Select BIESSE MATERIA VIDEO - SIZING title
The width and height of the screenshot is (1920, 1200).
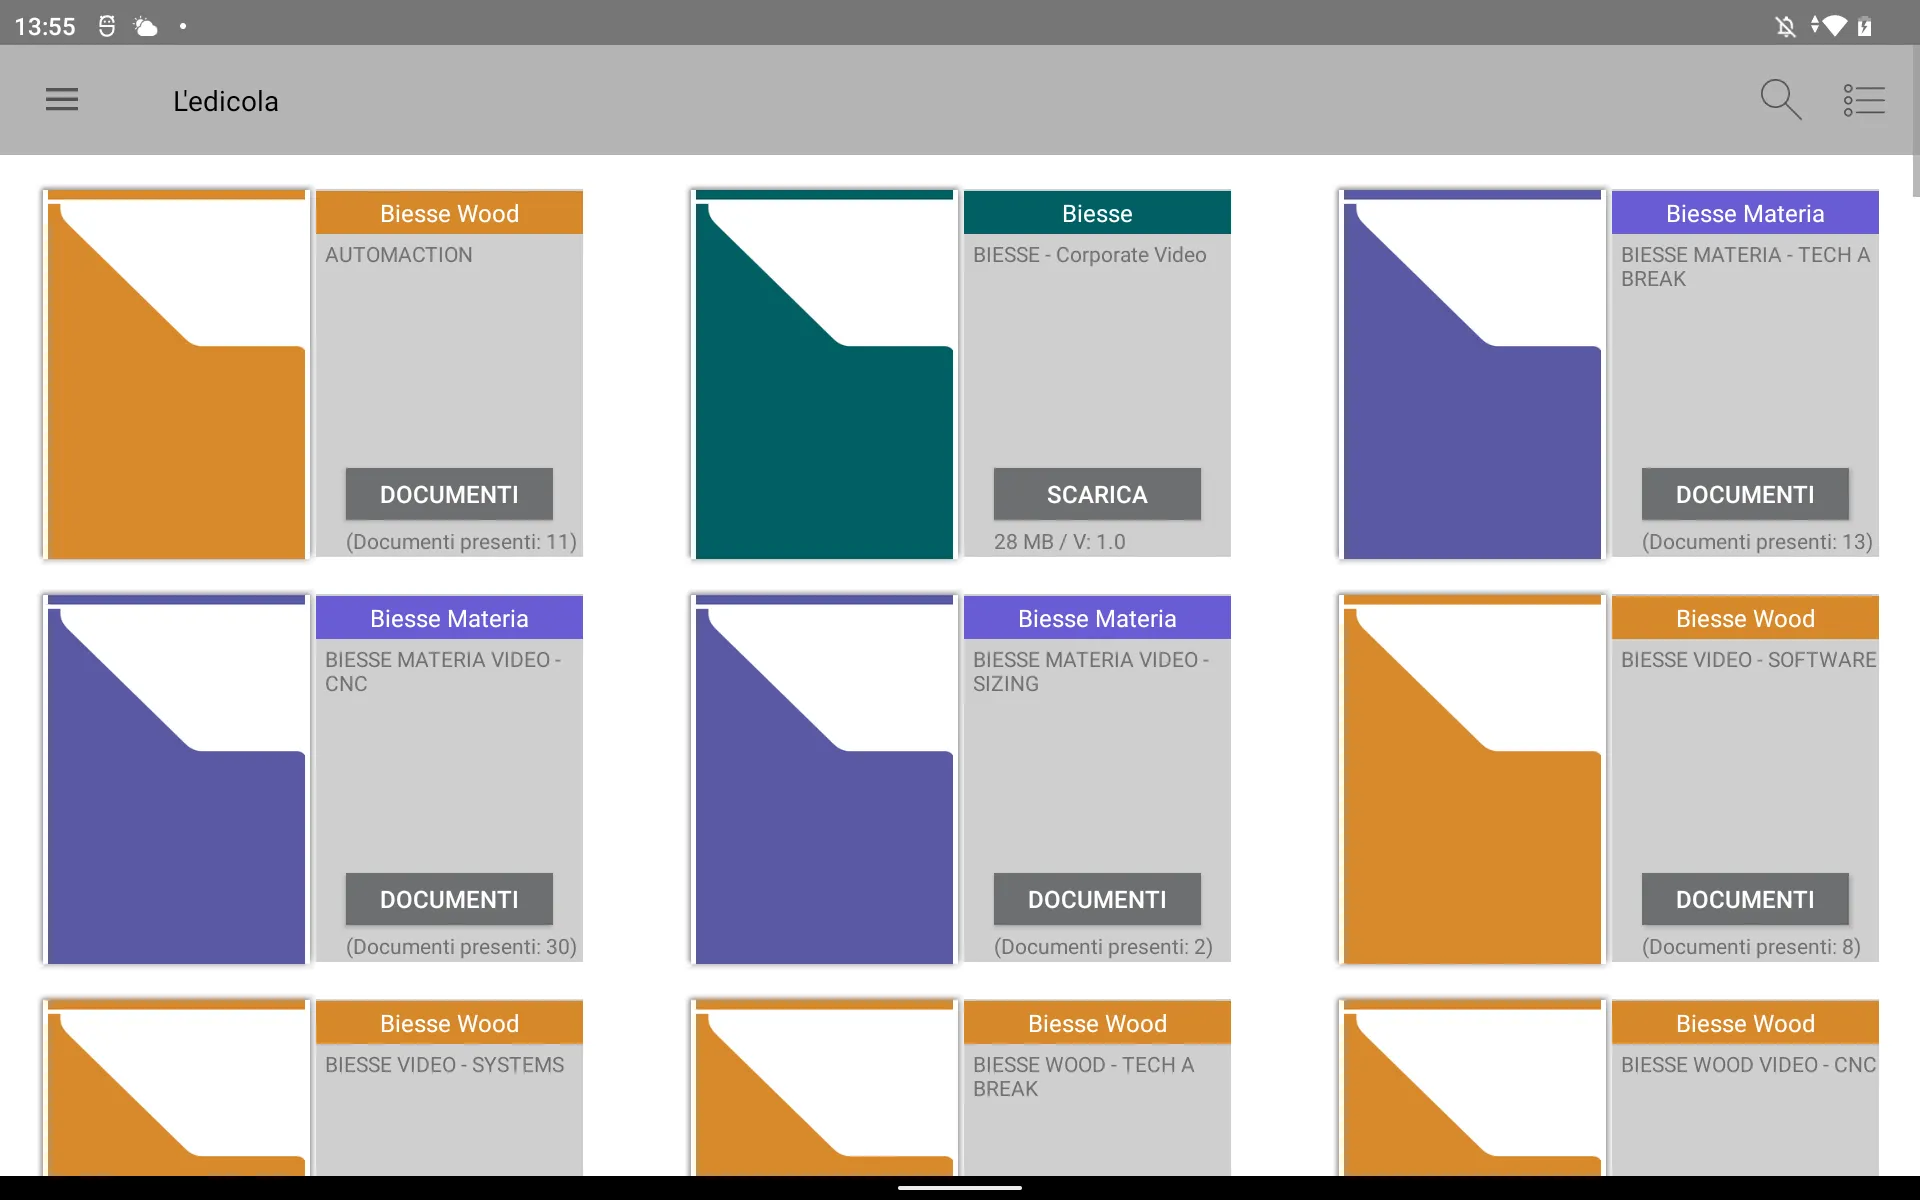(1091, 672)
